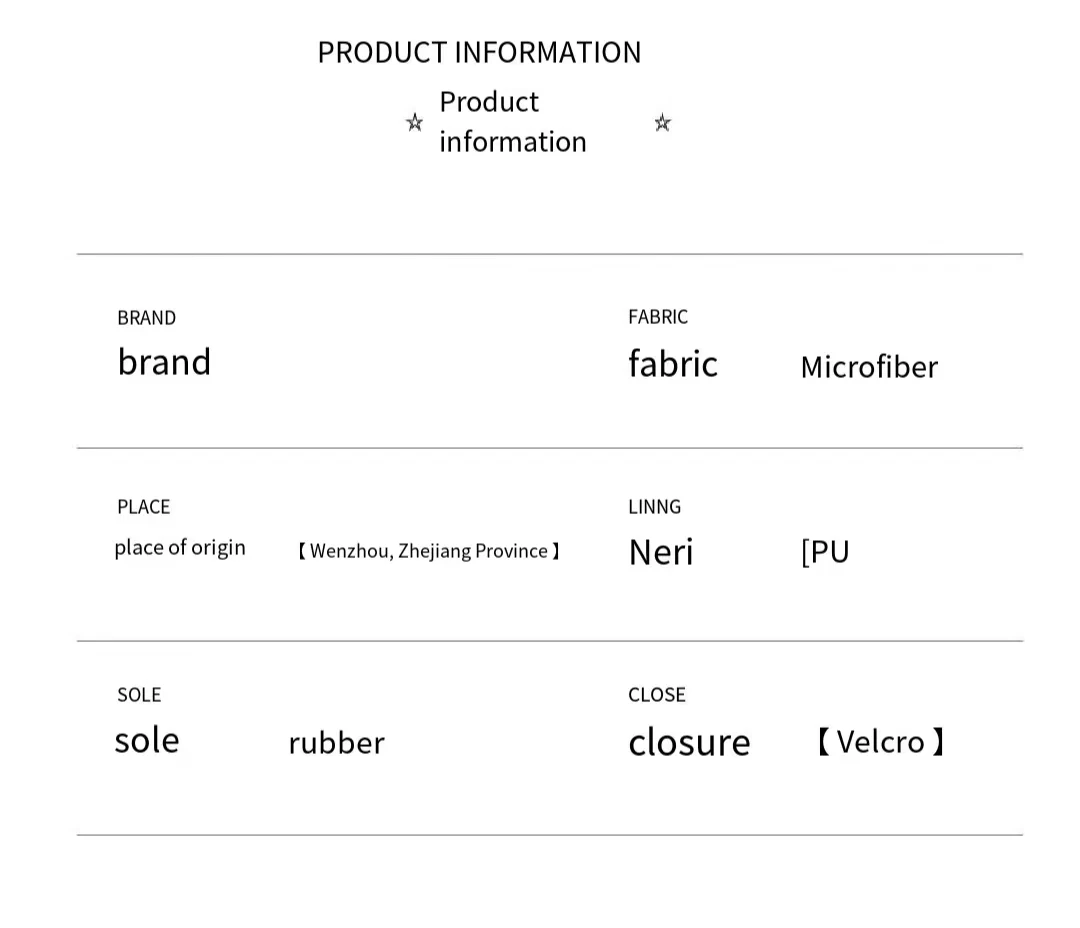
Task: Click the LINNG label
Action: click(x=654, y=507)
